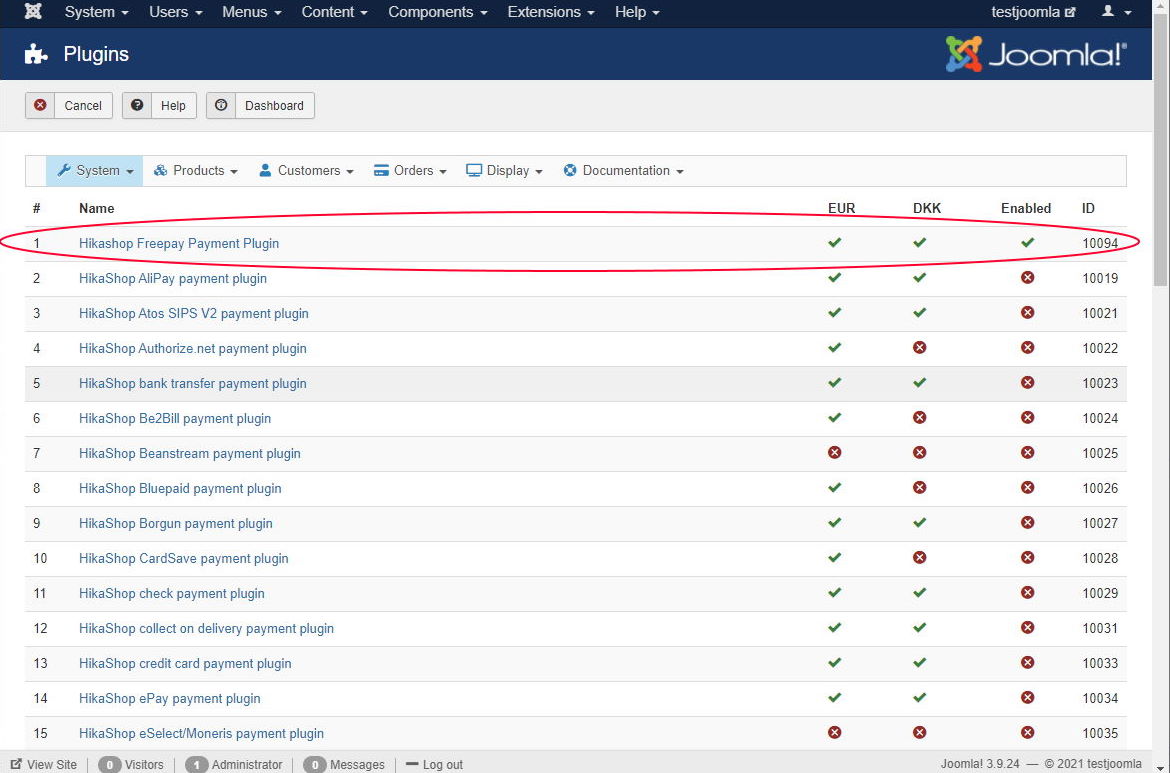Viewport: 1170px width, 773px height.
Task: Click ID value 10094
Action: tap(1100, 243)
